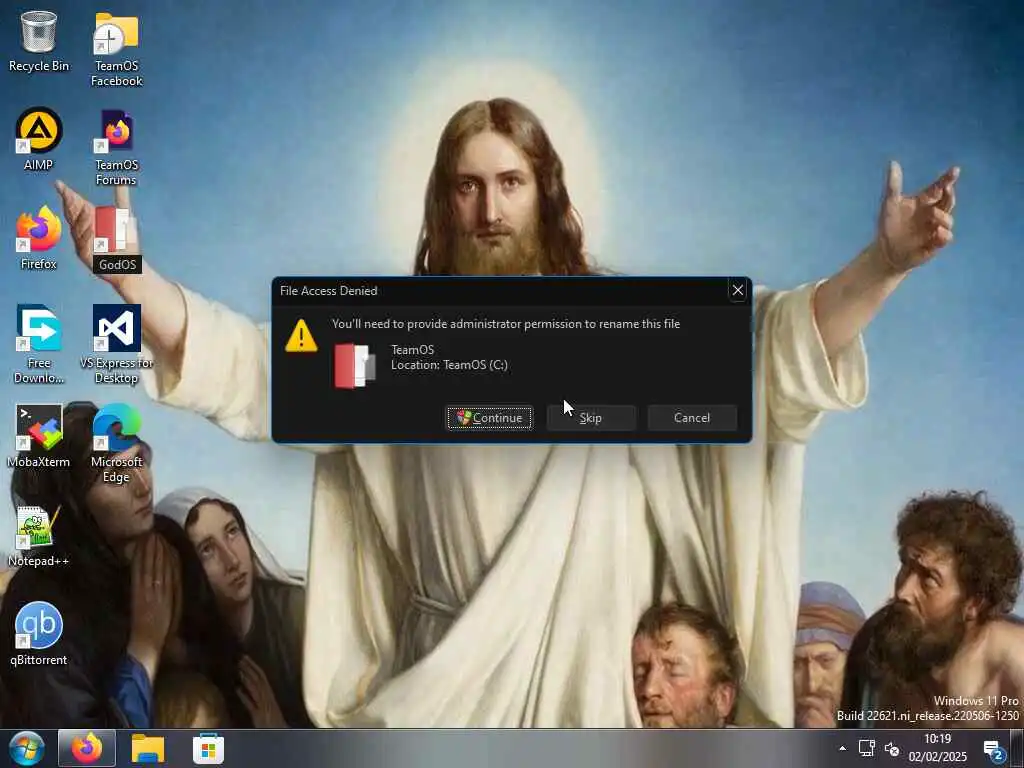The image size is (1024, 768).
Task: Open Free Download Manager shortcut
Action: point(39,344)
